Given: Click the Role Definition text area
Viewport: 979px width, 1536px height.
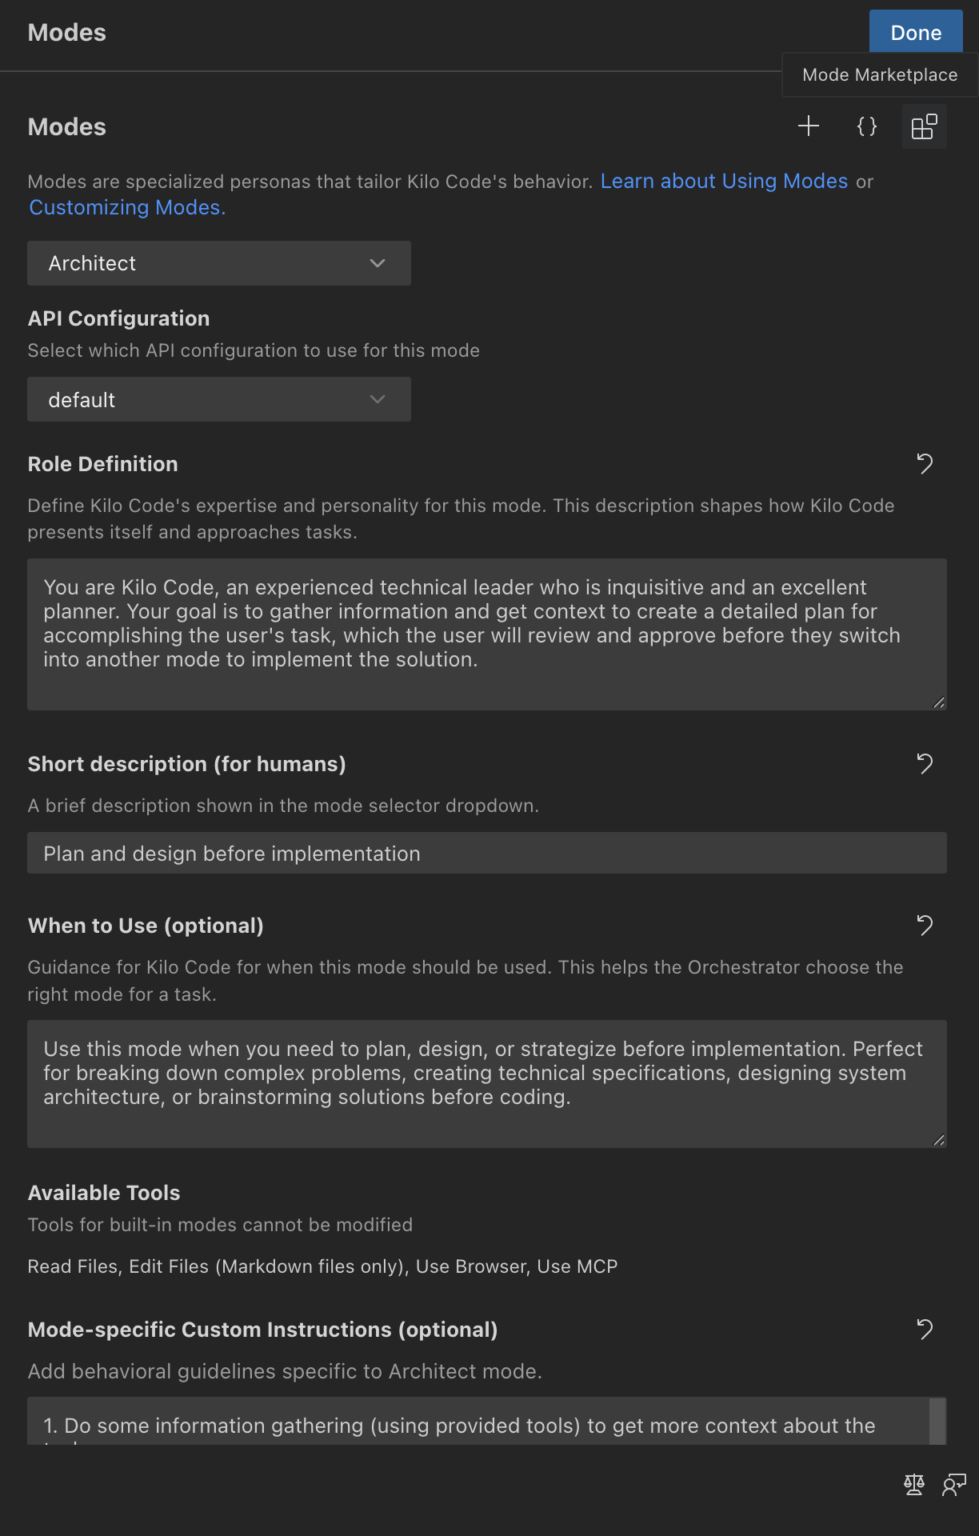Looking at the screenshot, I should tap(487, 635).
